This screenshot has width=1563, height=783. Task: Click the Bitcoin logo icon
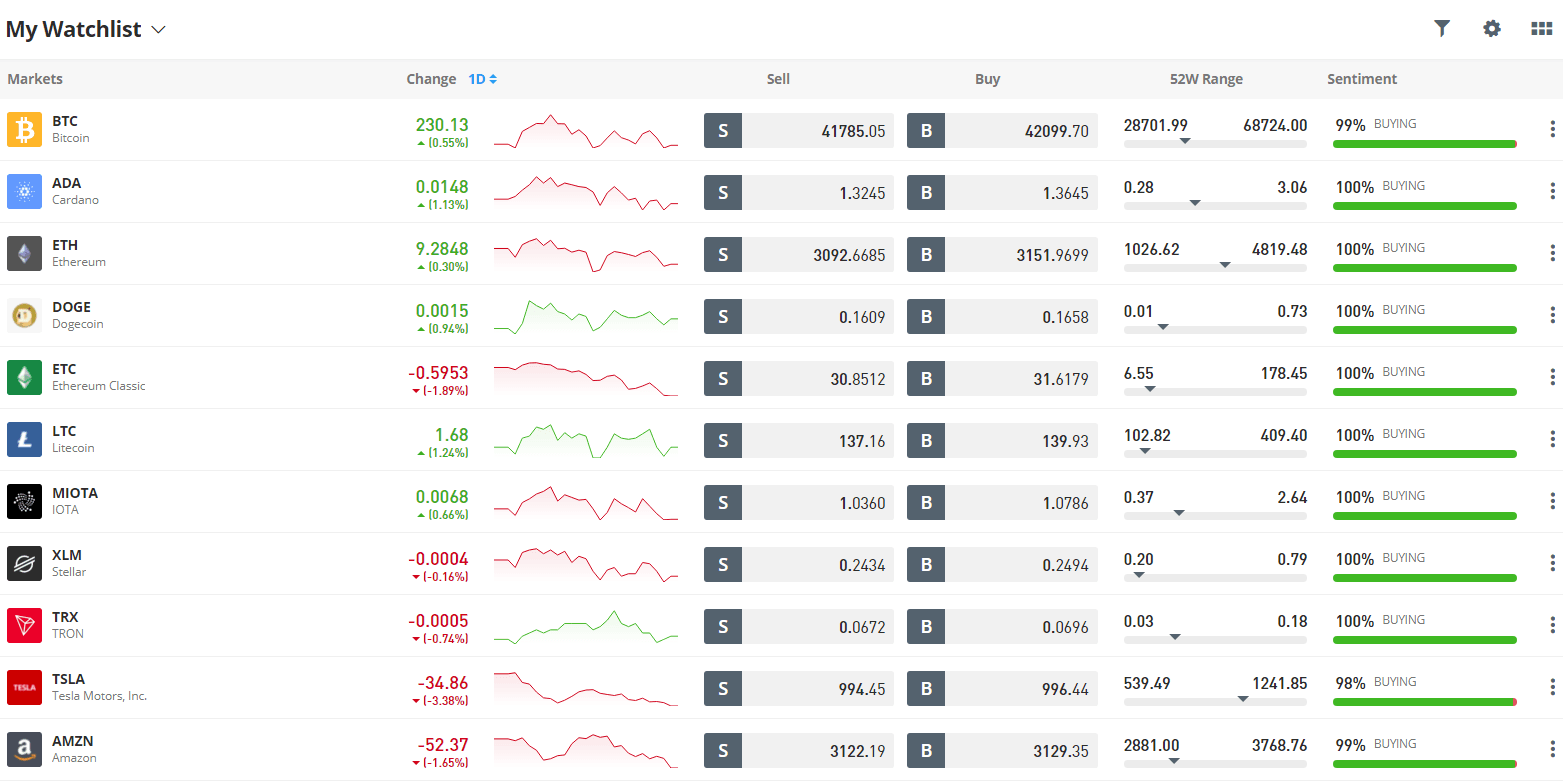click(25, 130)
